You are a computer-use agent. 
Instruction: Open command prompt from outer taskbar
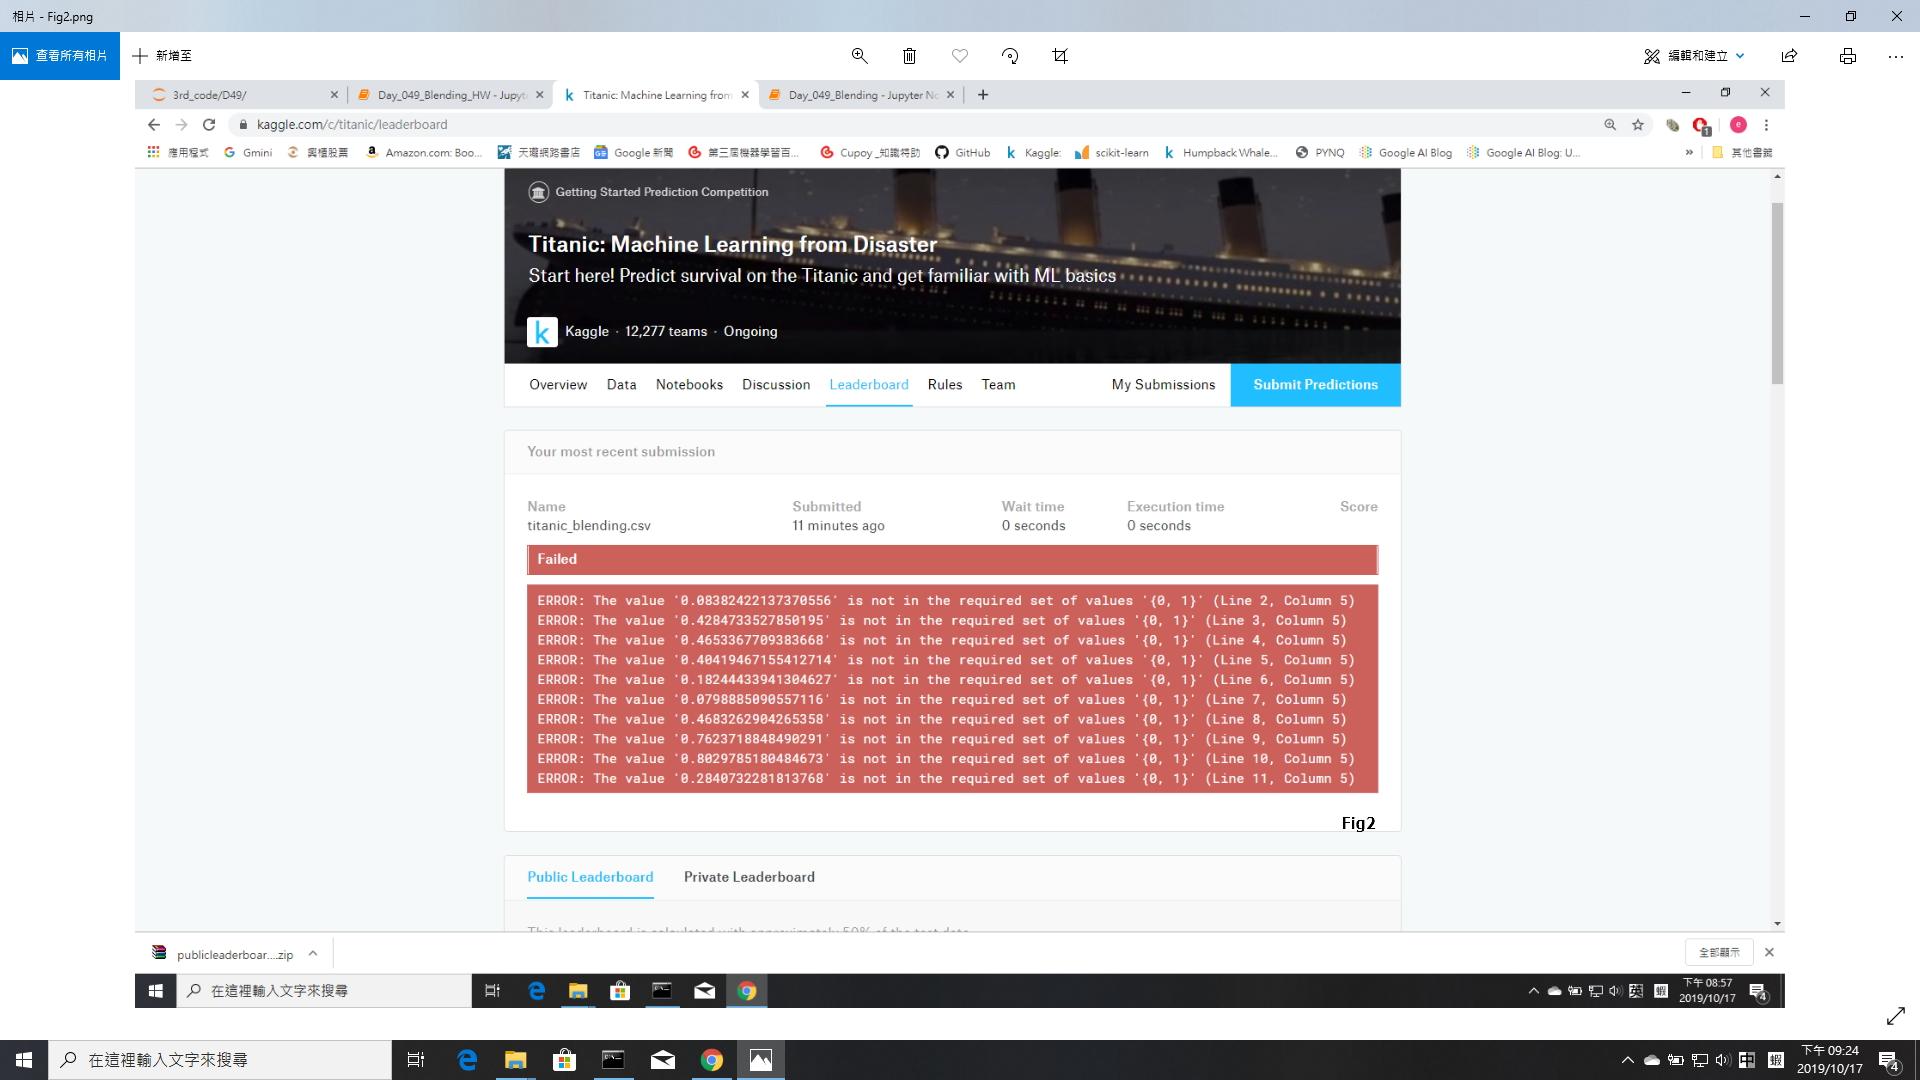point(613,1060)
